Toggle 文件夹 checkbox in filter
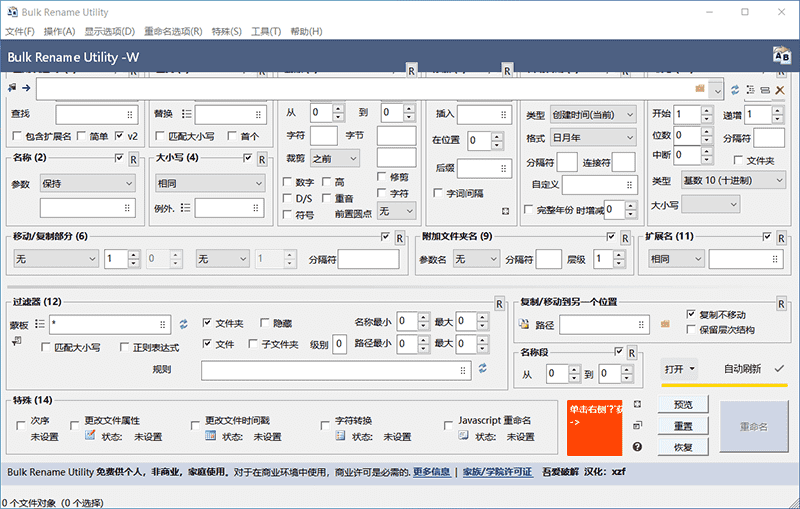Viewport: 800px width, 509px height. pos(207,322)
